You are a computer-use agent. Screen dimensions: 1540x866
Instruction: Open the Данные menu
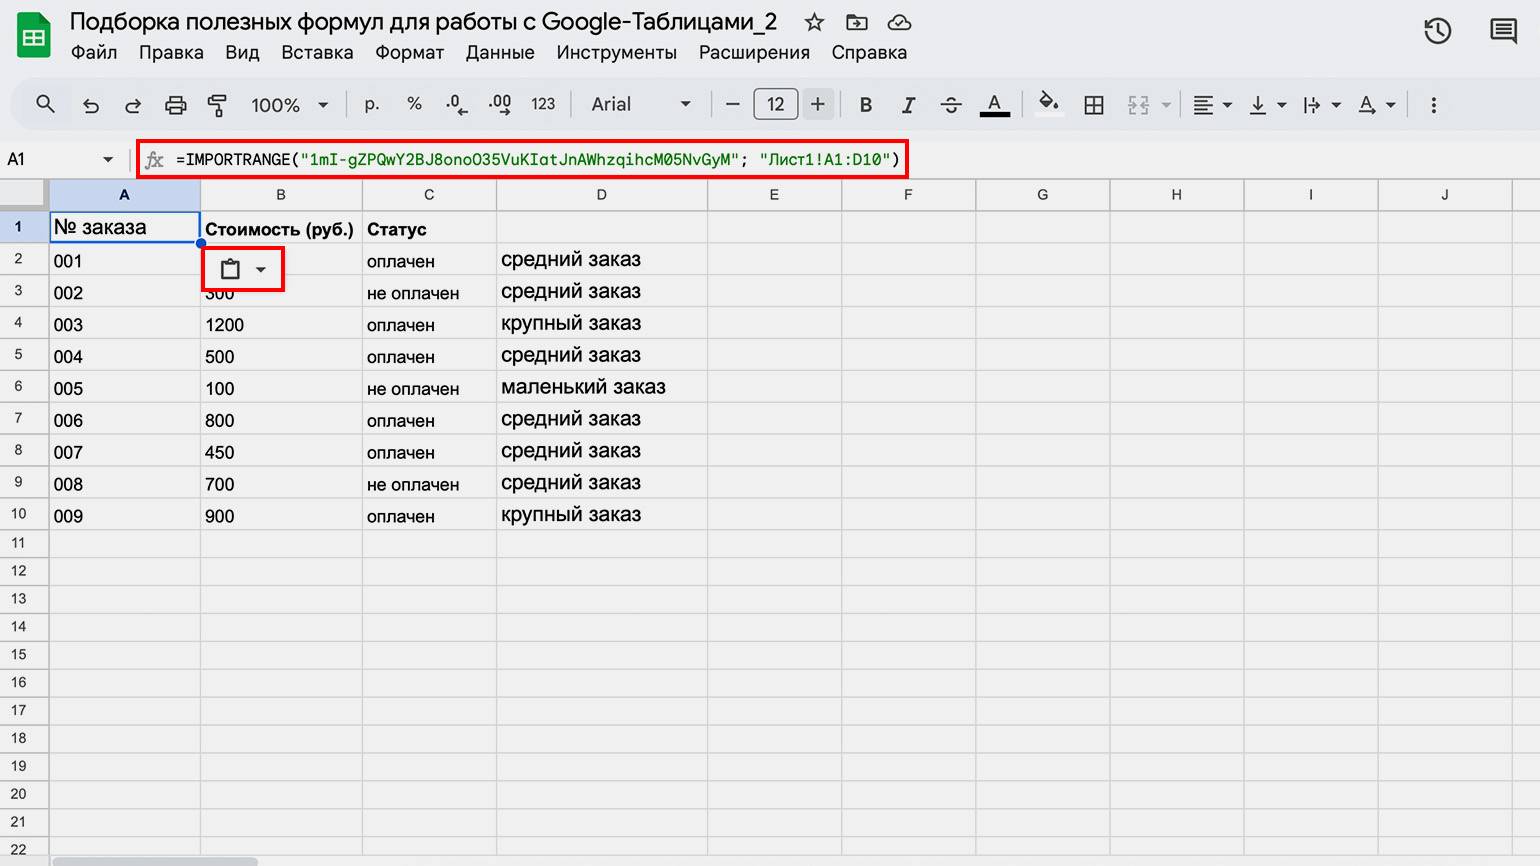[x=500, y=52]
